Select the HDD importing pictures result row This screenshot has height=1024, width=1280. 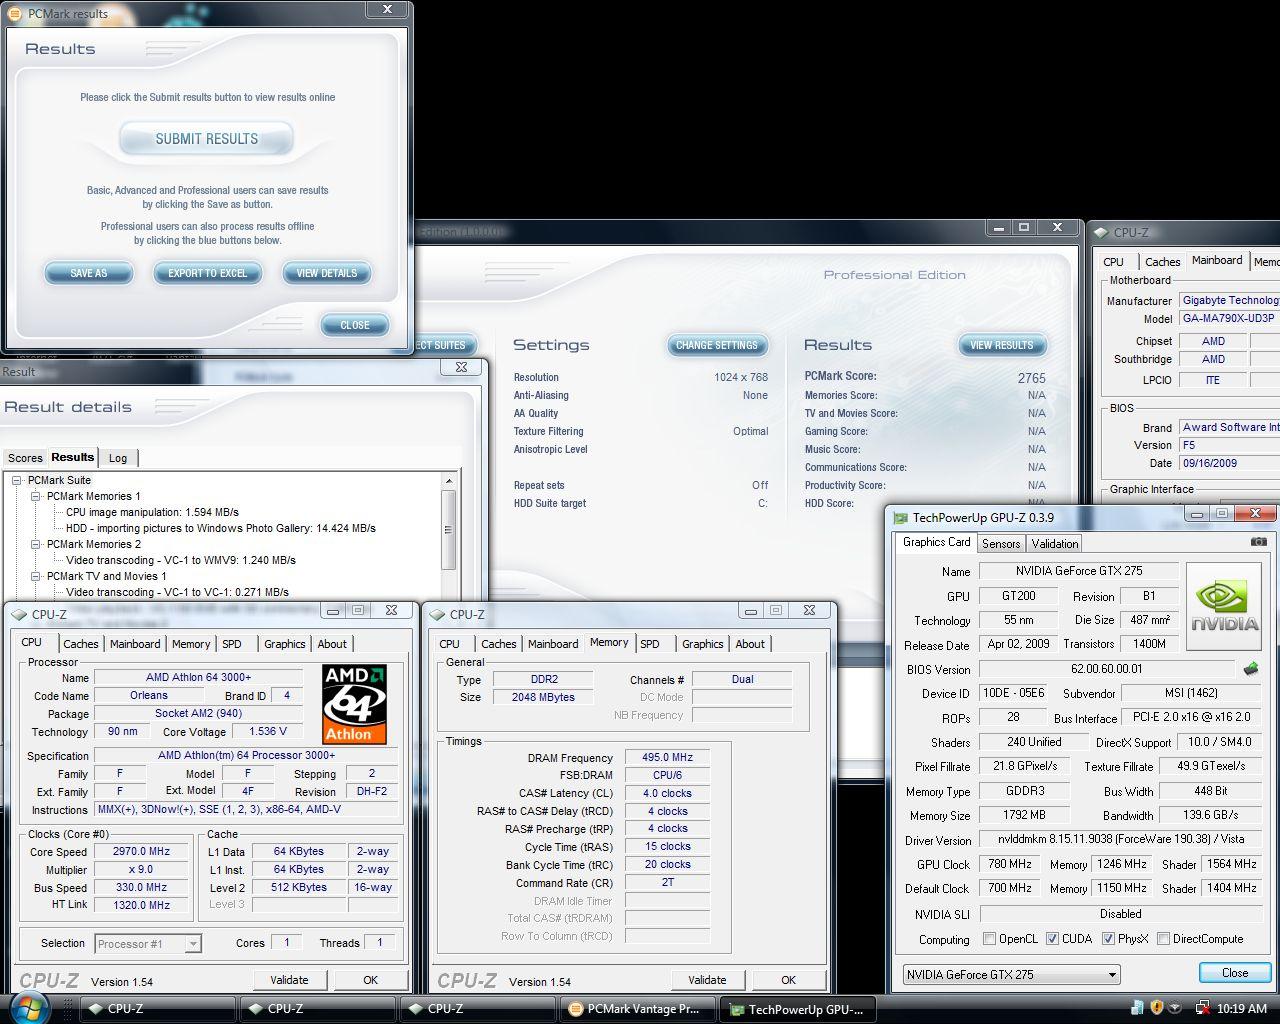pyautogui.click(x=221, y=528)
